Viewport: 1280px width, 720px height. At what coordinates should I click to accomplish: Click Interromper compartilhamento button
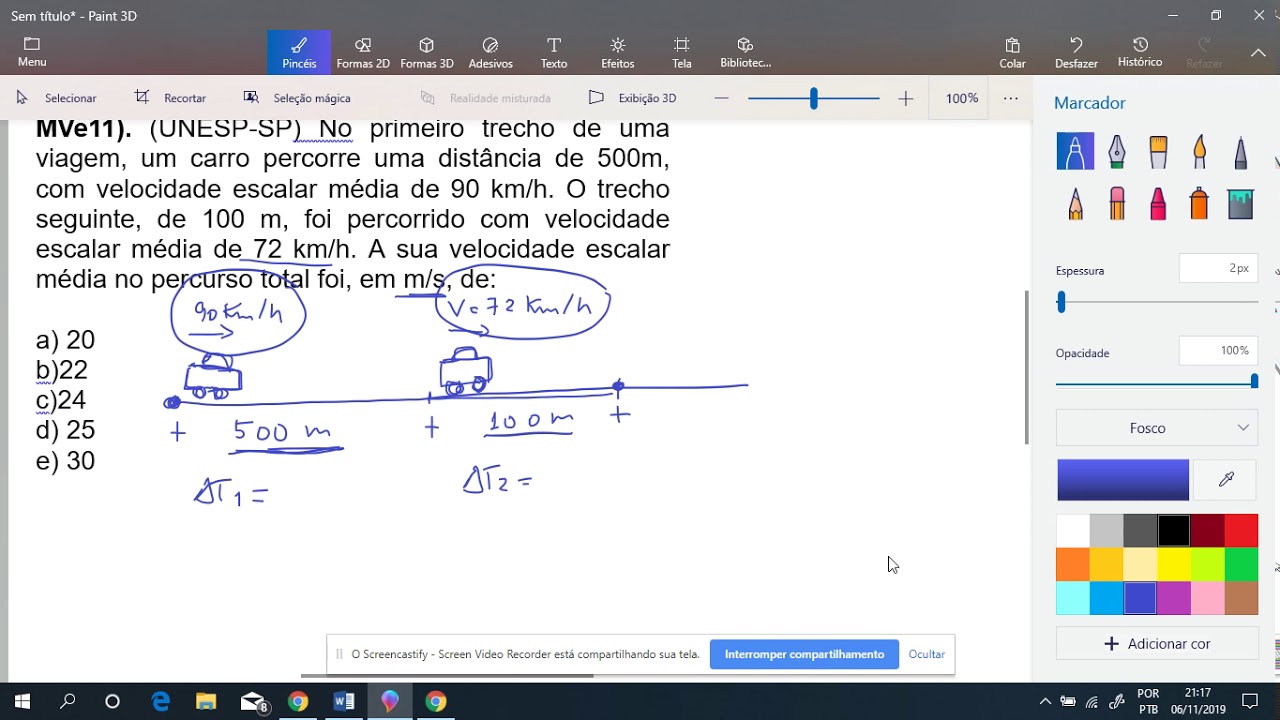point(805,654)
